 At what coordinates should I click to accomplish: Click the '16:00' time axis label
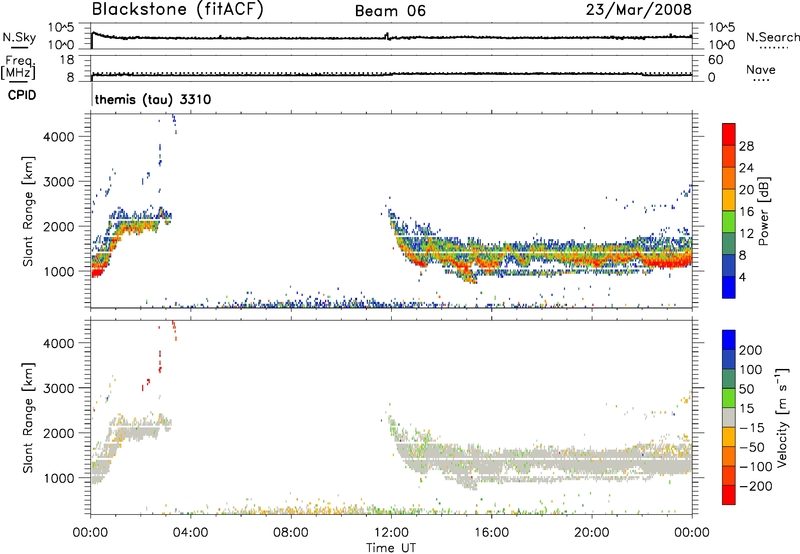[491, 533]
